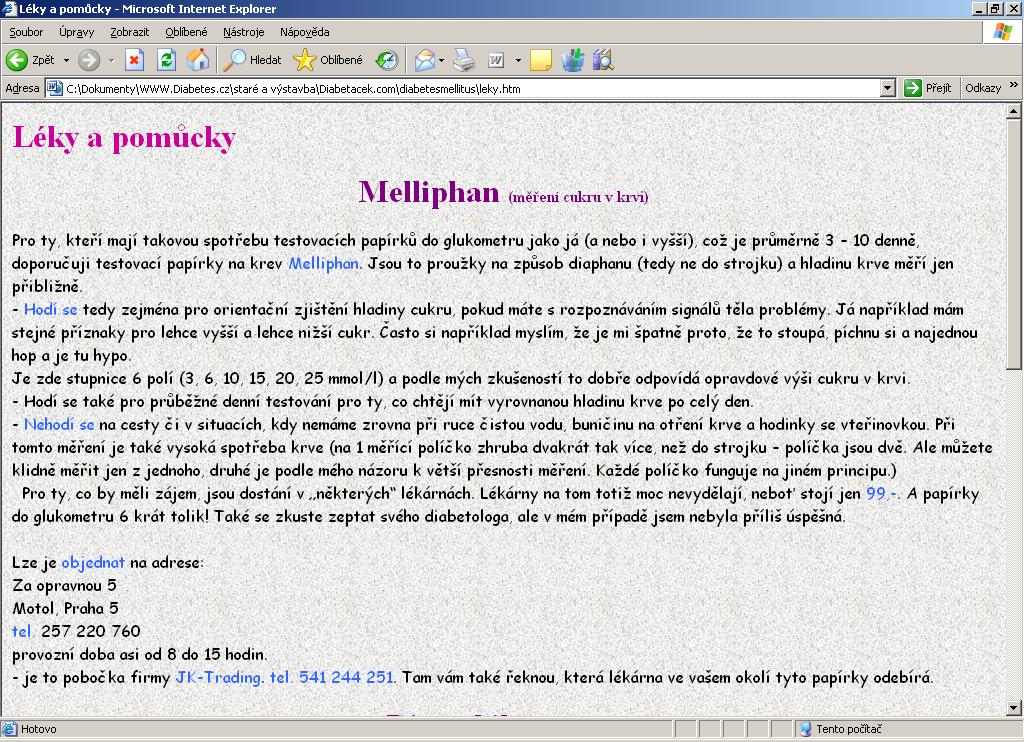Expand the address bar dropdown list
The width and height of the screenshot is (1024, 742).
coord(887,88)
